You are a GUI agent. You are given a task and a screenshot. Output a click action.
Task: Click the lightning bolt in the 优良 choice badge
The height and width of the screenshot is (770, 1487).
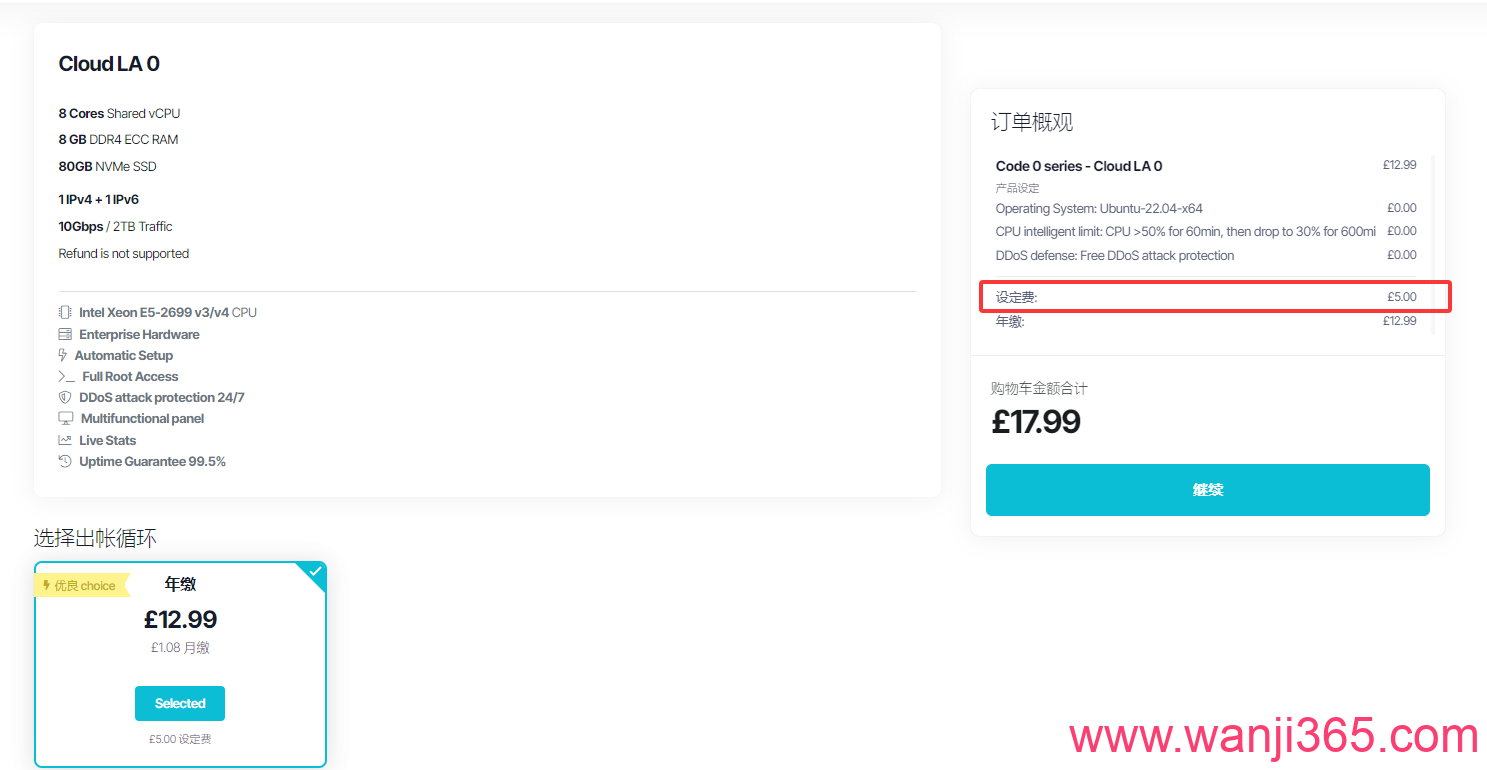tap(46, 586)
